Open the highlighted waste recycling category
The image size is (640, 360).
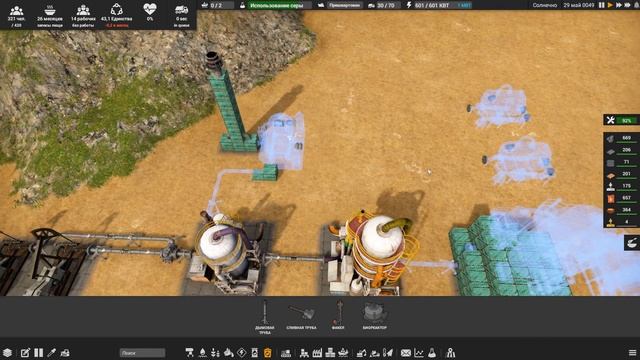pyautogui.click(x=268, y=353)
